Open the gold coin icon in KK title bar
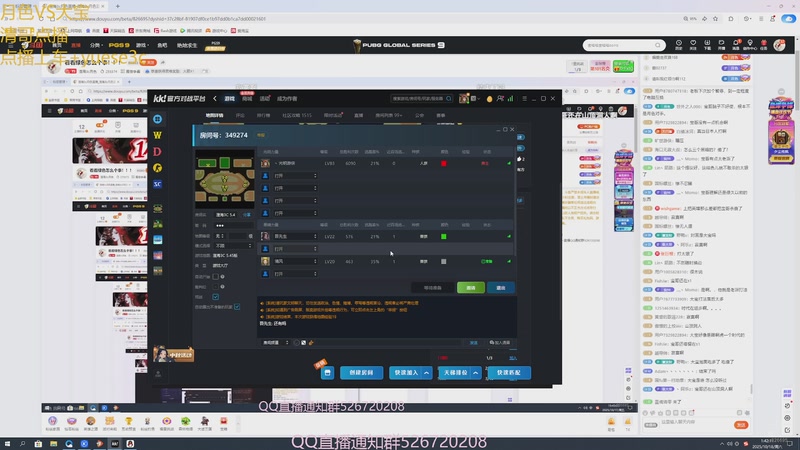 (489, 99)
